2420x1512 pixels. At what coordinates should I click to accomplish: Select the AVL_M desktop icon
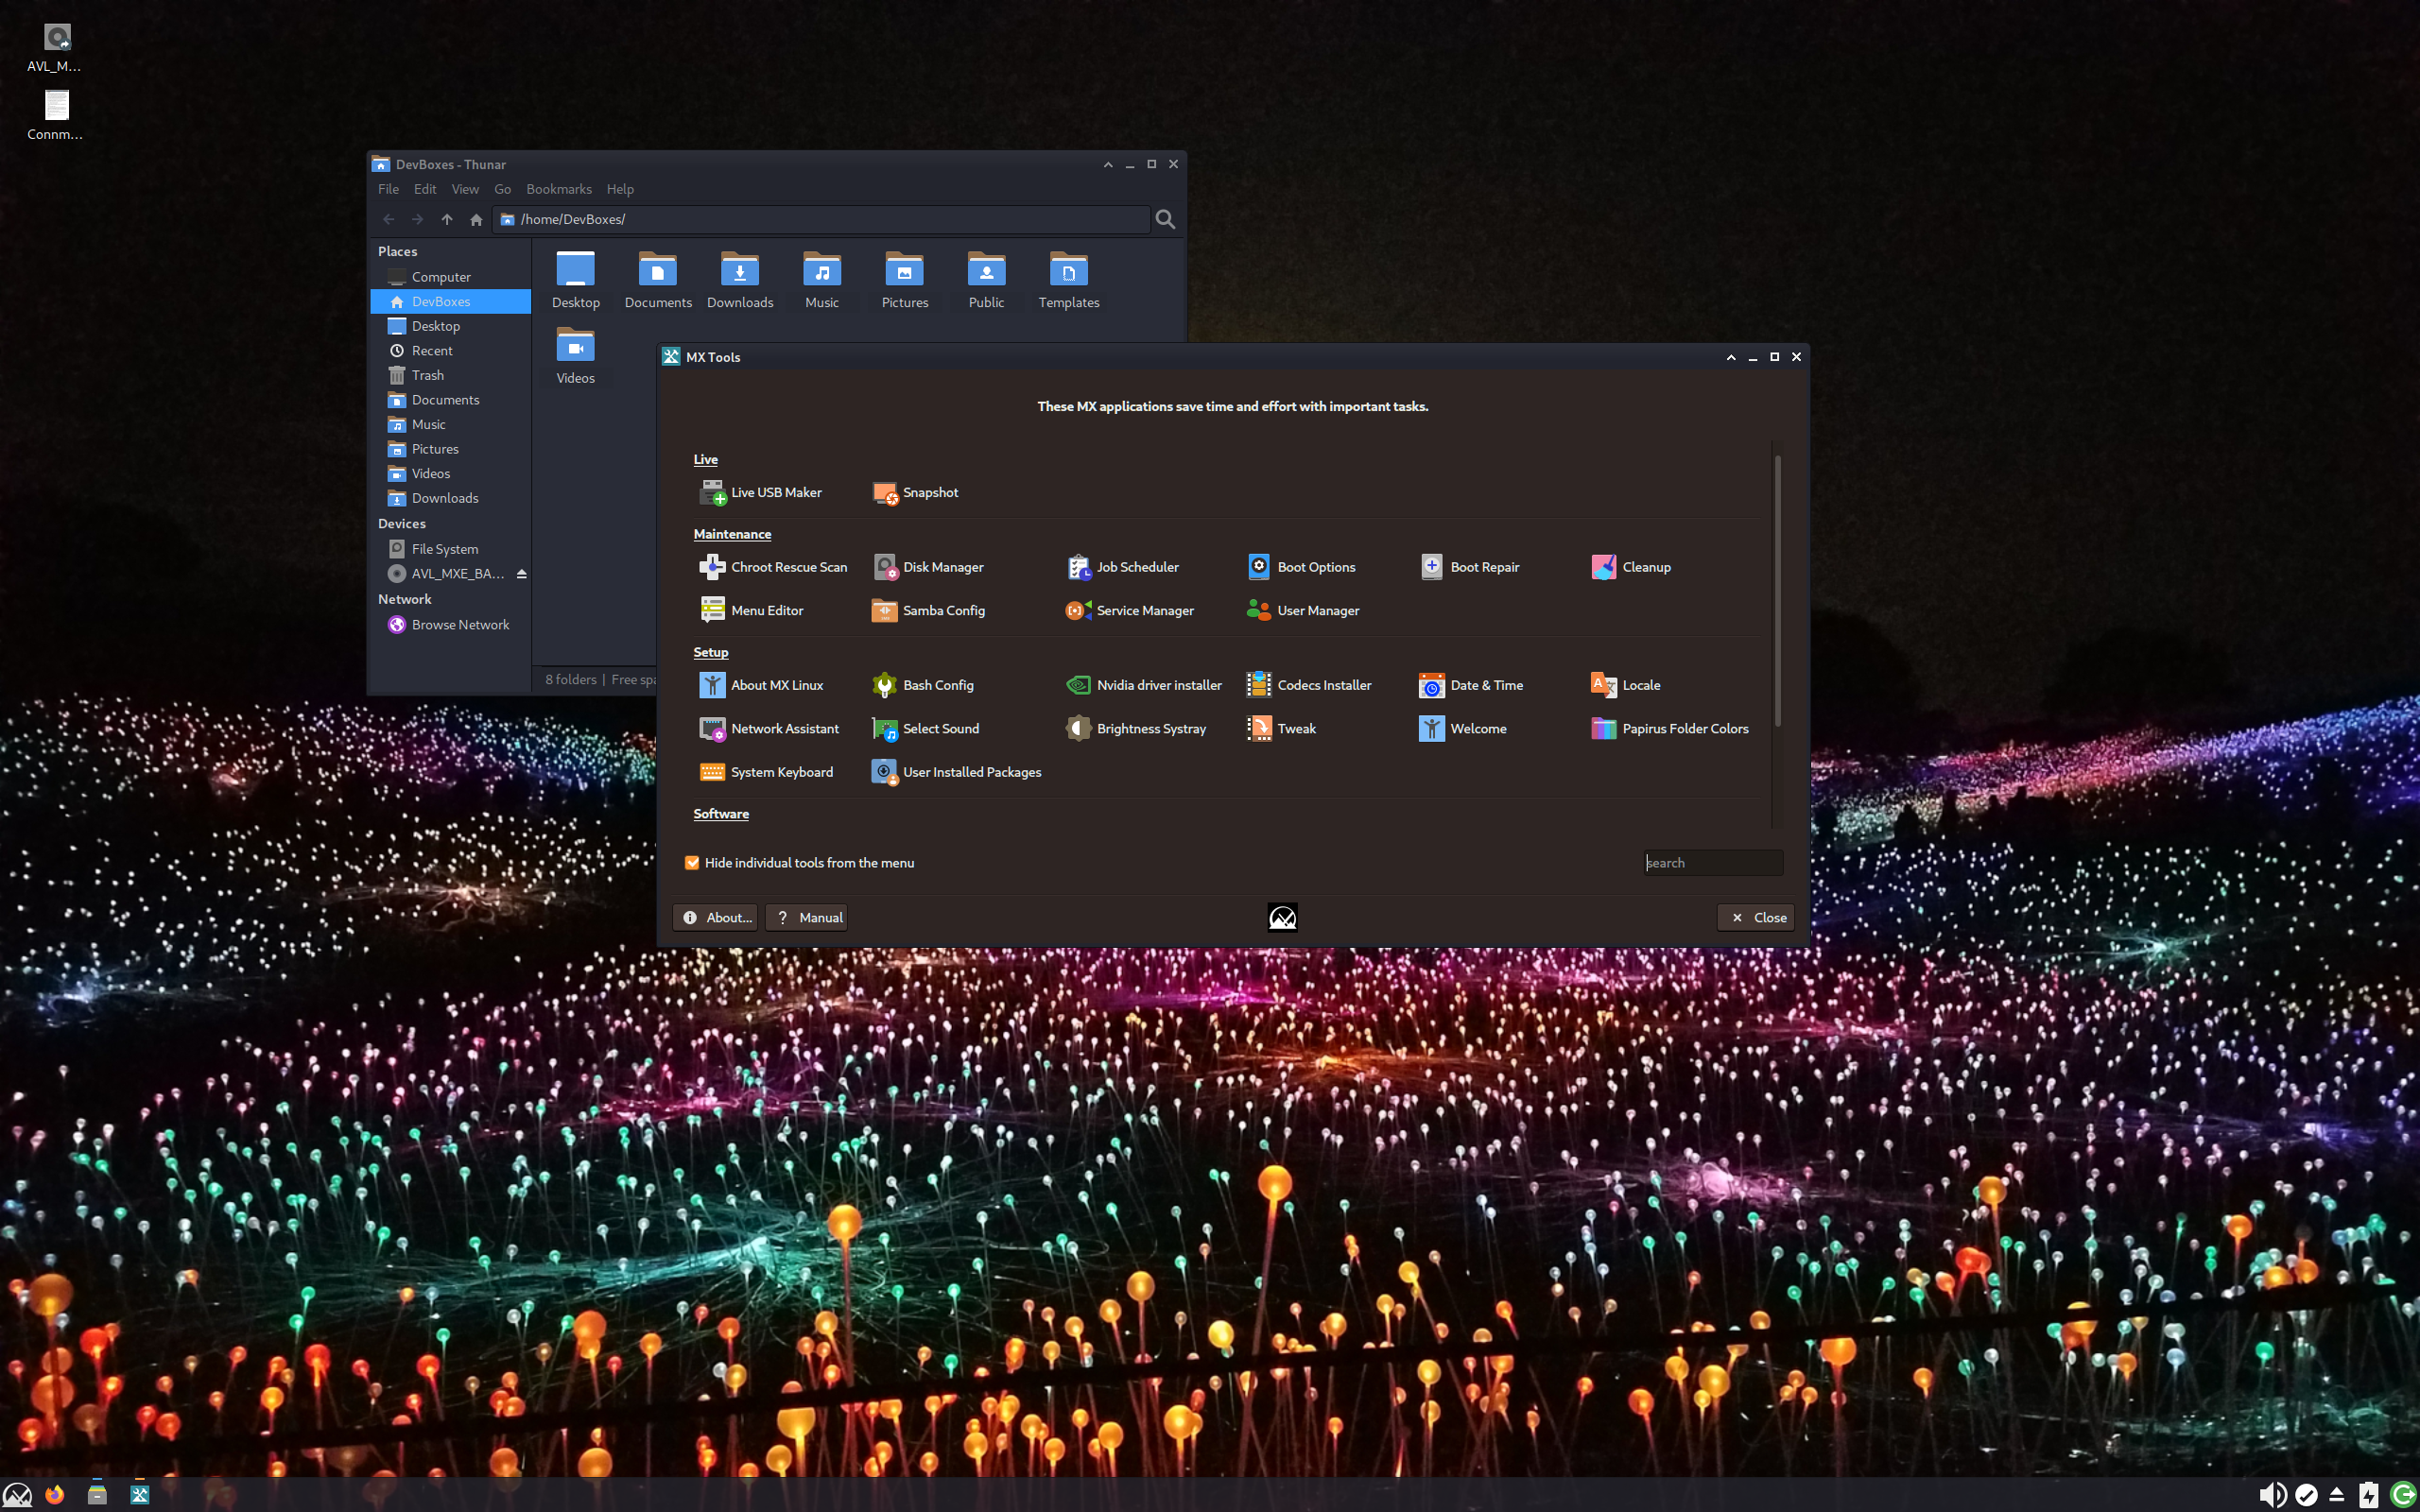(56, 48)
